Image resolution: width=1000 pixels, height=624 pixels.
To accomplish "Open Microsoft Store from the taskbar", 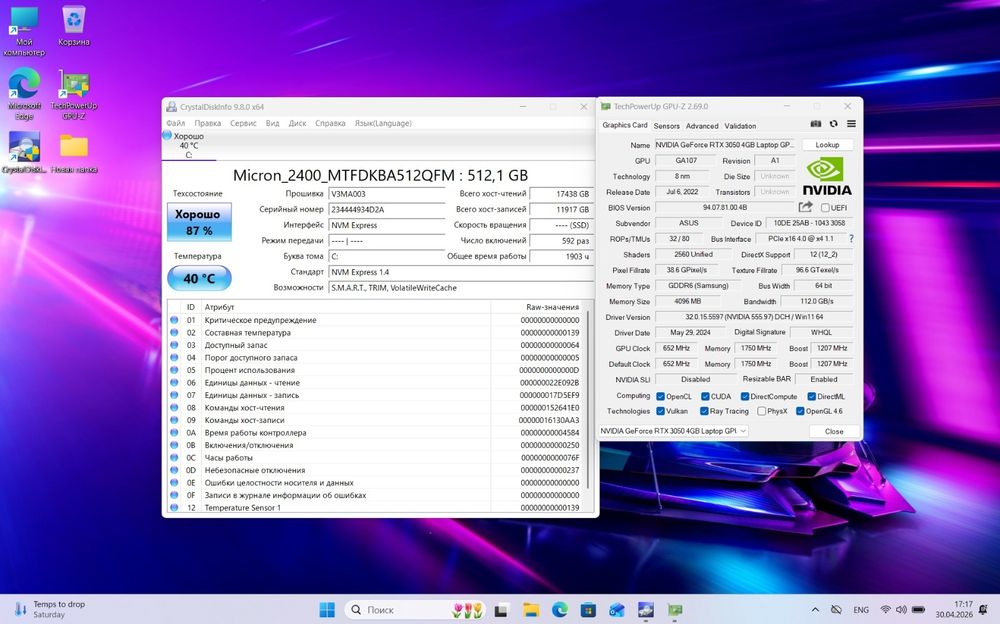I will coord(588,610).
